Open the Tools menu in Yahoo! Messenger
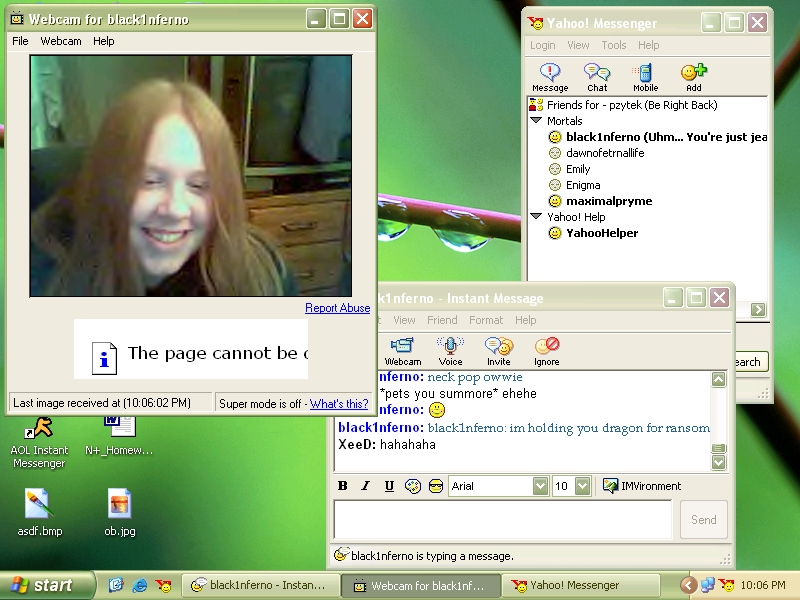Viewport: 800px width, 600px height. [x=614, y=45]
